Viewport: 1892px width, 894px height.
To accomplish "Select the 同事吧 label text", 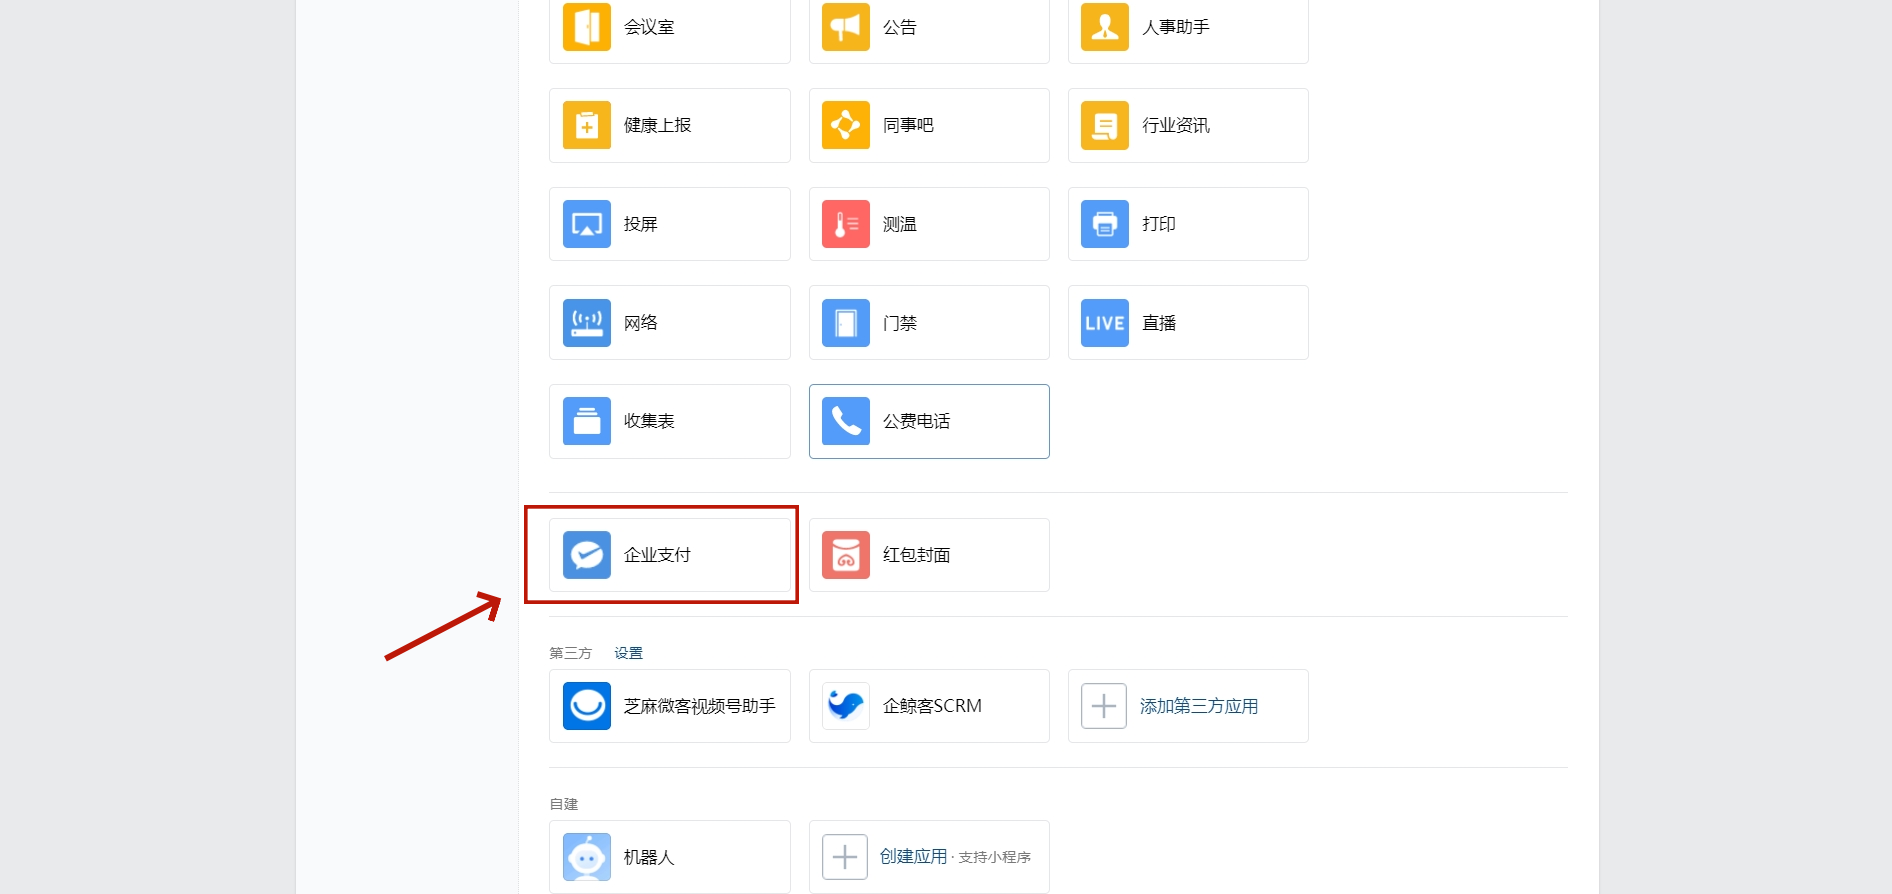I will pyautogui.click(x=908, y=125).
